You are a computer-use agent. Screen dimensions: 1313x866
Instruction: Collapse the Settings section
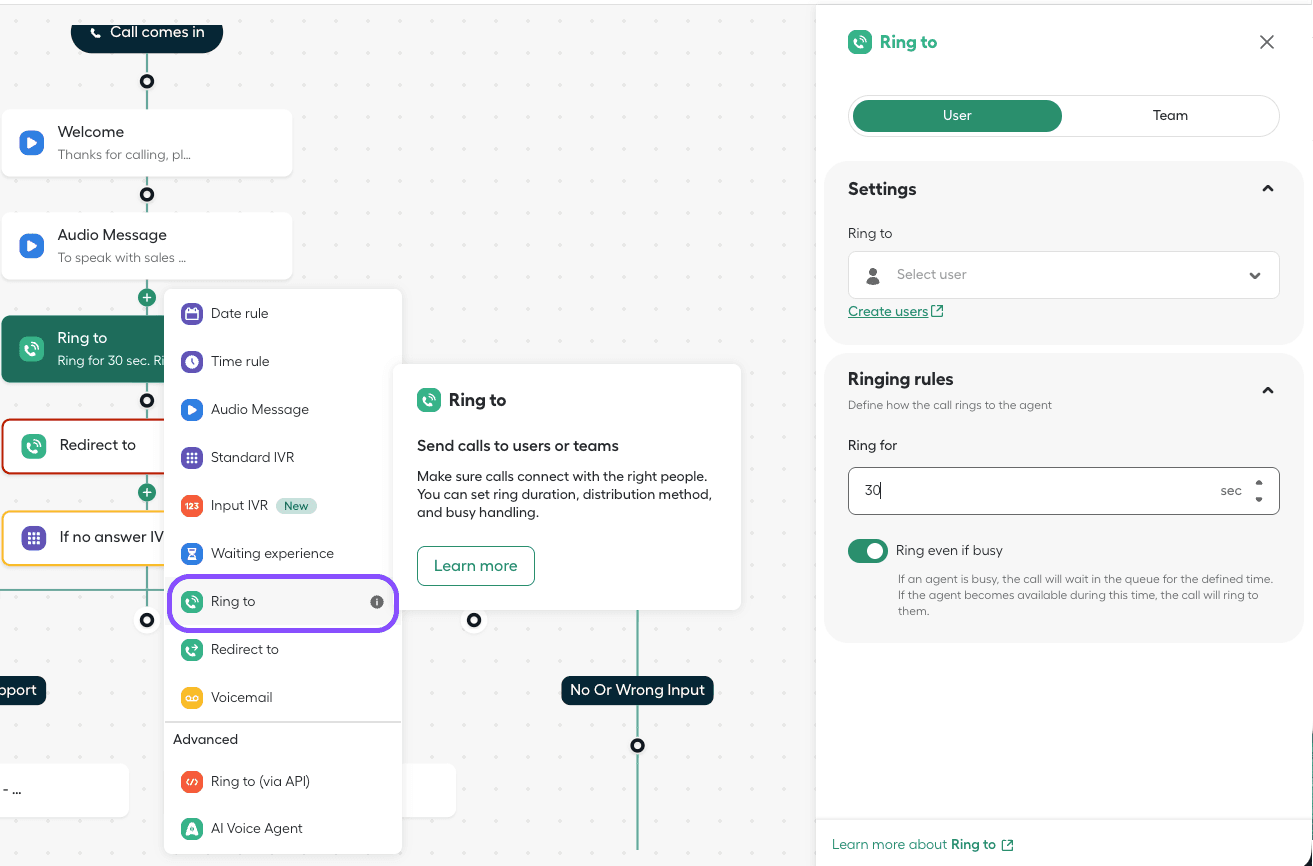click(x=1267, y=189)
